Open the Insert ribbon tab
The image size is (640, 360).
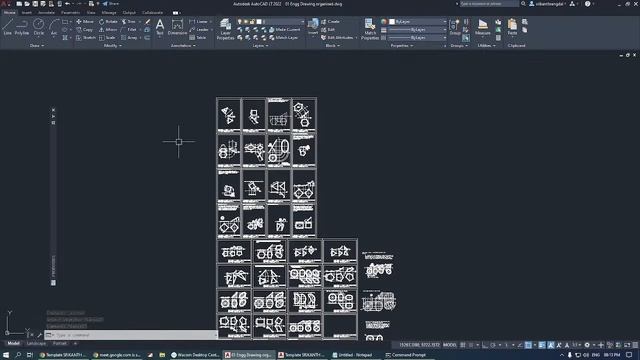click(x=26, y=13)
